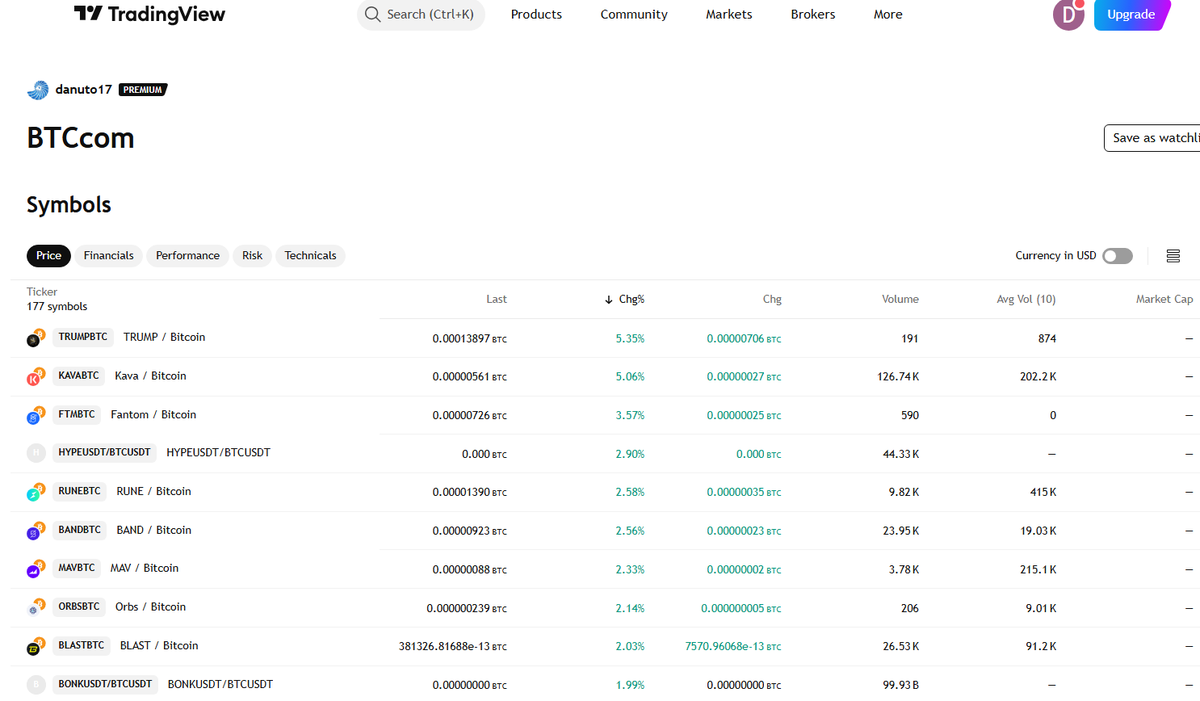Open the BONKUSDT/BTCUSDT ticker tag
The image size is (1200, 701).
click(x=105, y=685)
